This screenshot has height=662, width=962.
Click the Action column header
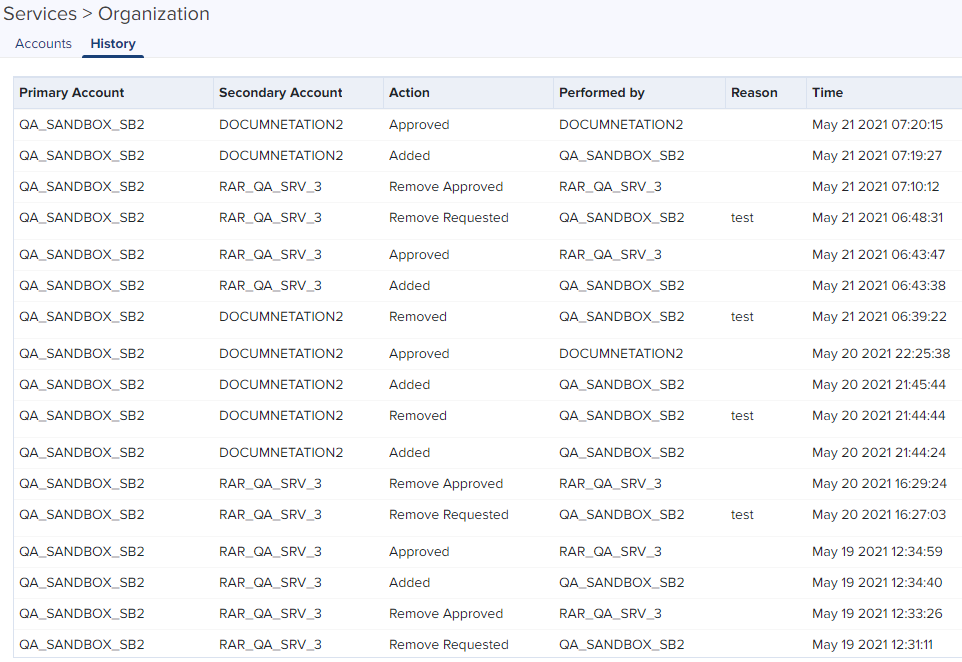[409, 93]
